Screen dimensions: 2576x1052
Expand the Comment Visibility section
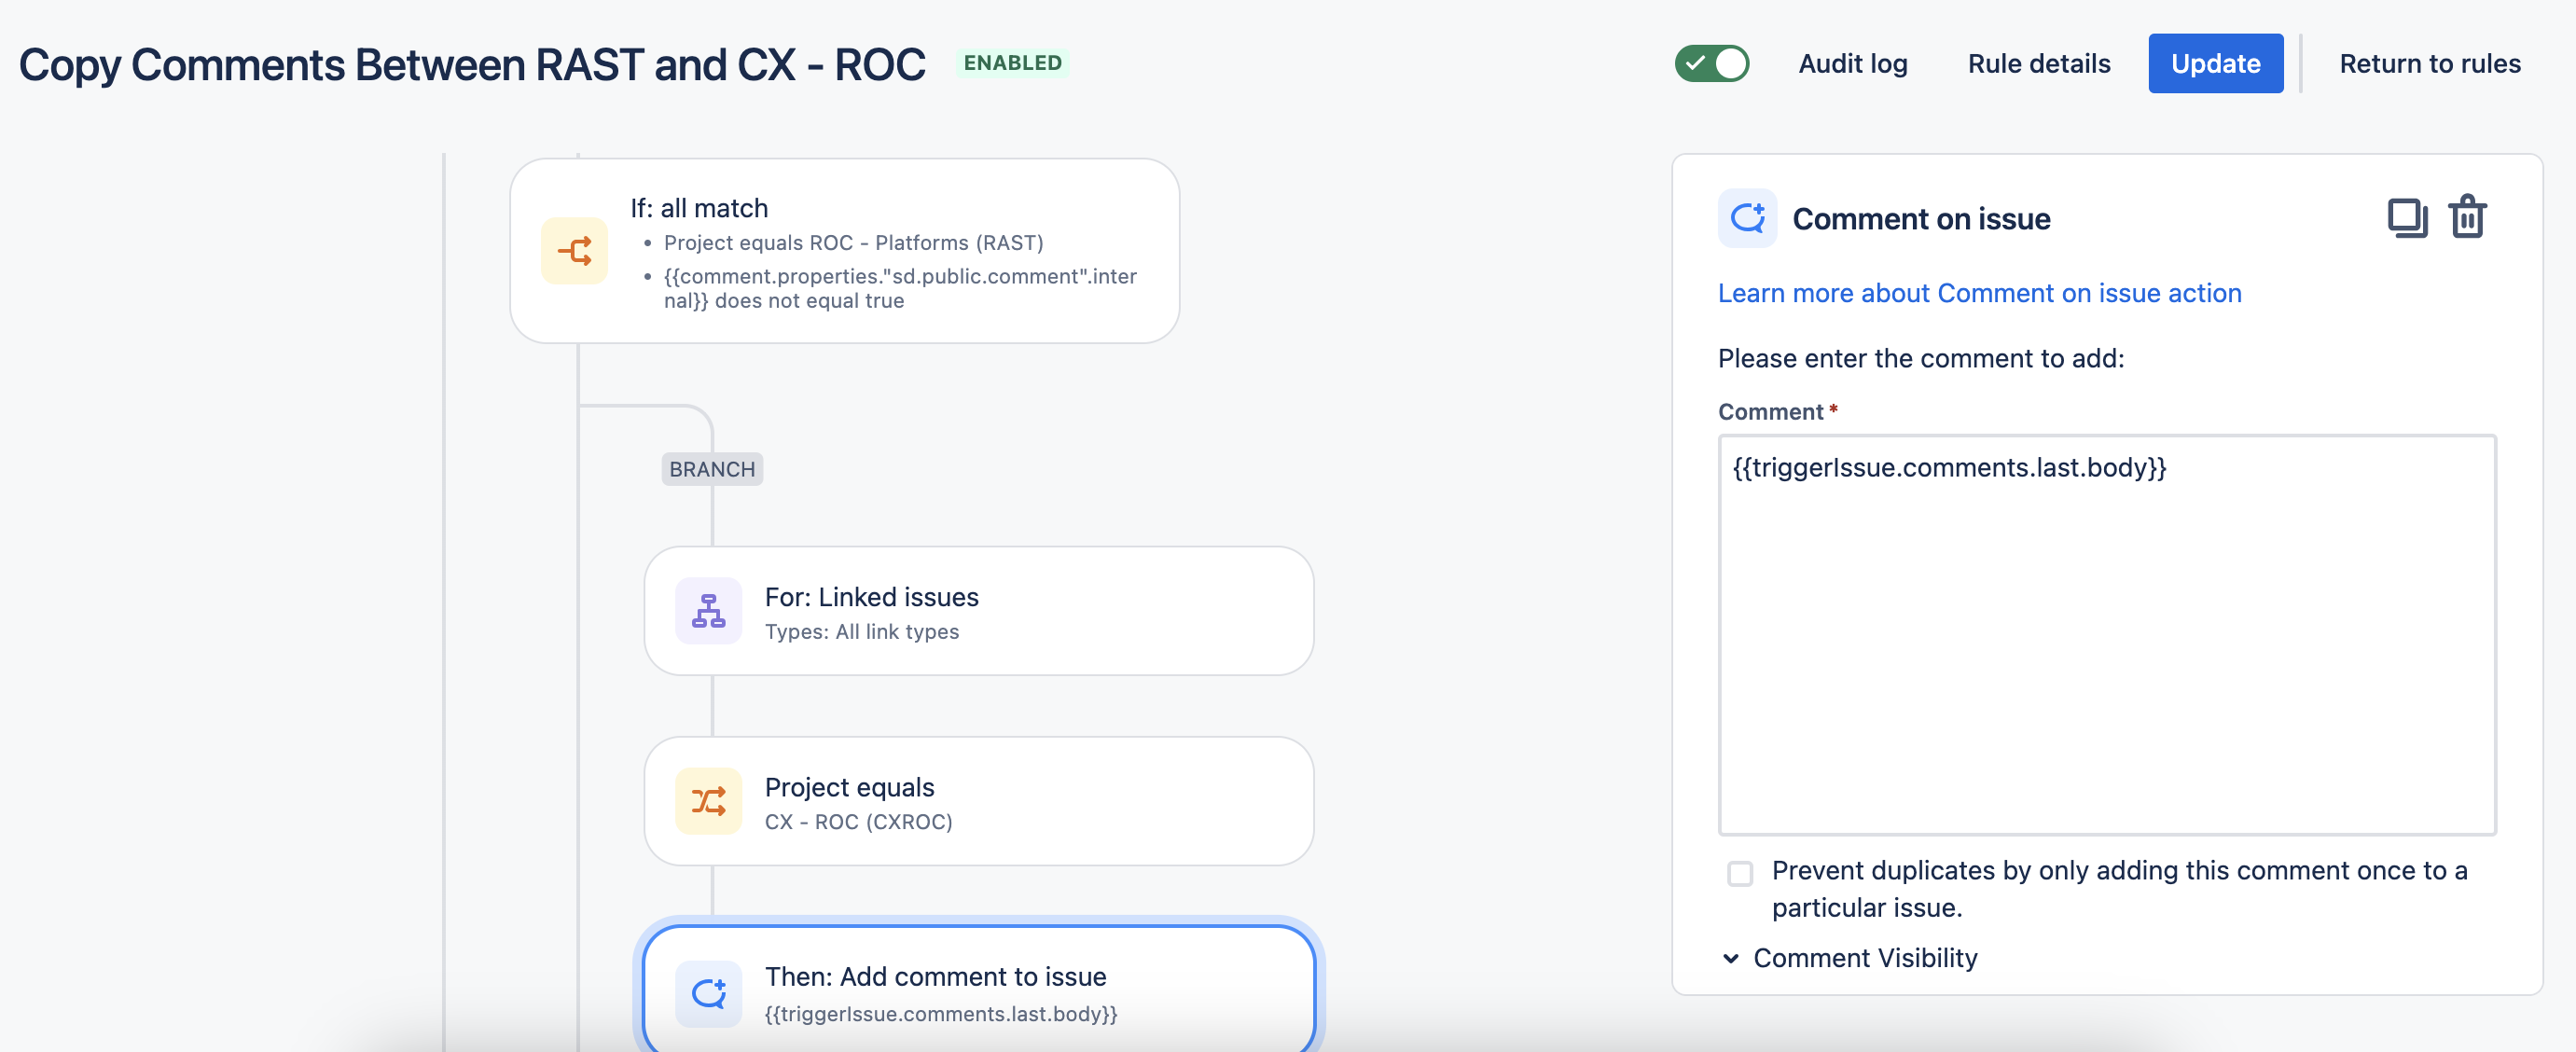click(x=1850, y=958)
